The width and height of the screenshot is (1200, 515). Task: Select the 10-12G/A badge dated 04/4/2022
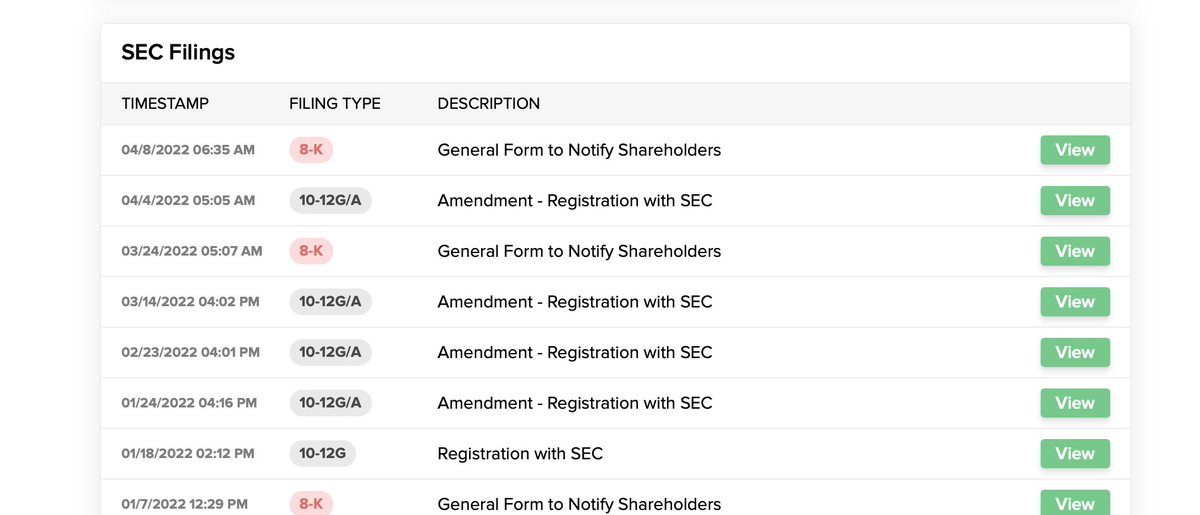[x=330, y=201]
